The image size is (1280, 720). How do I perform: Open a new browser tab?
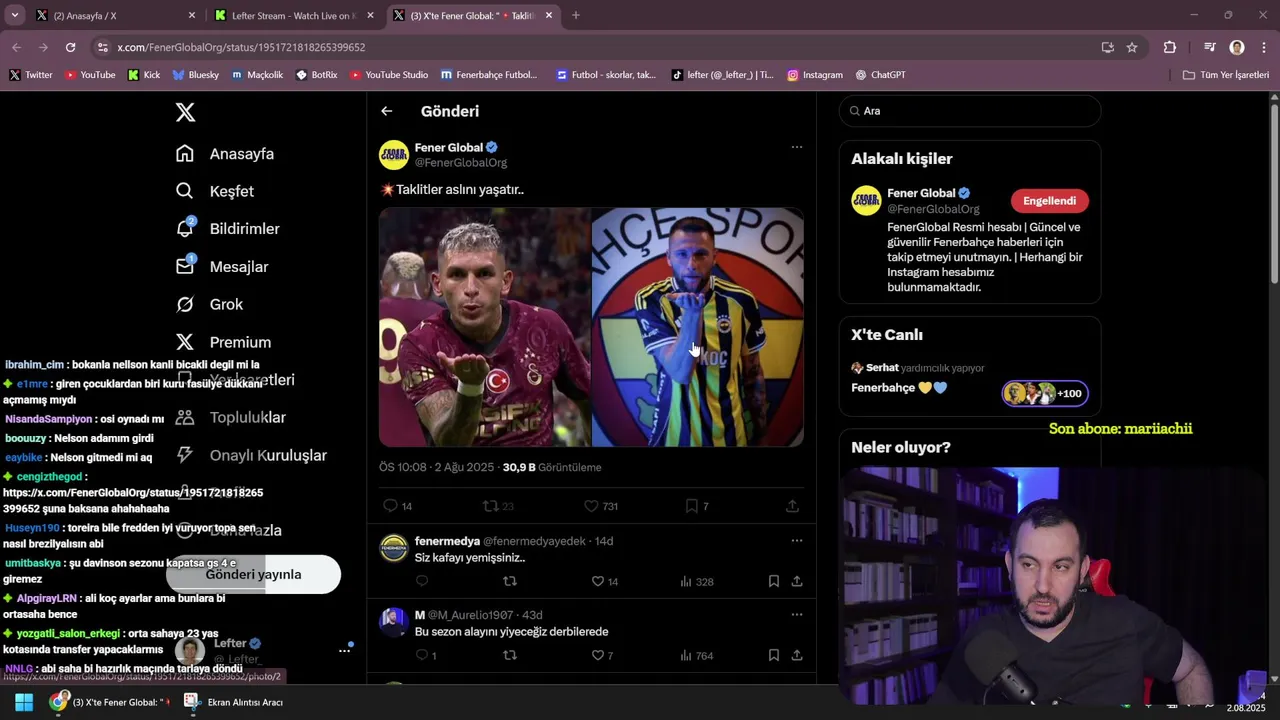[575, 15]
